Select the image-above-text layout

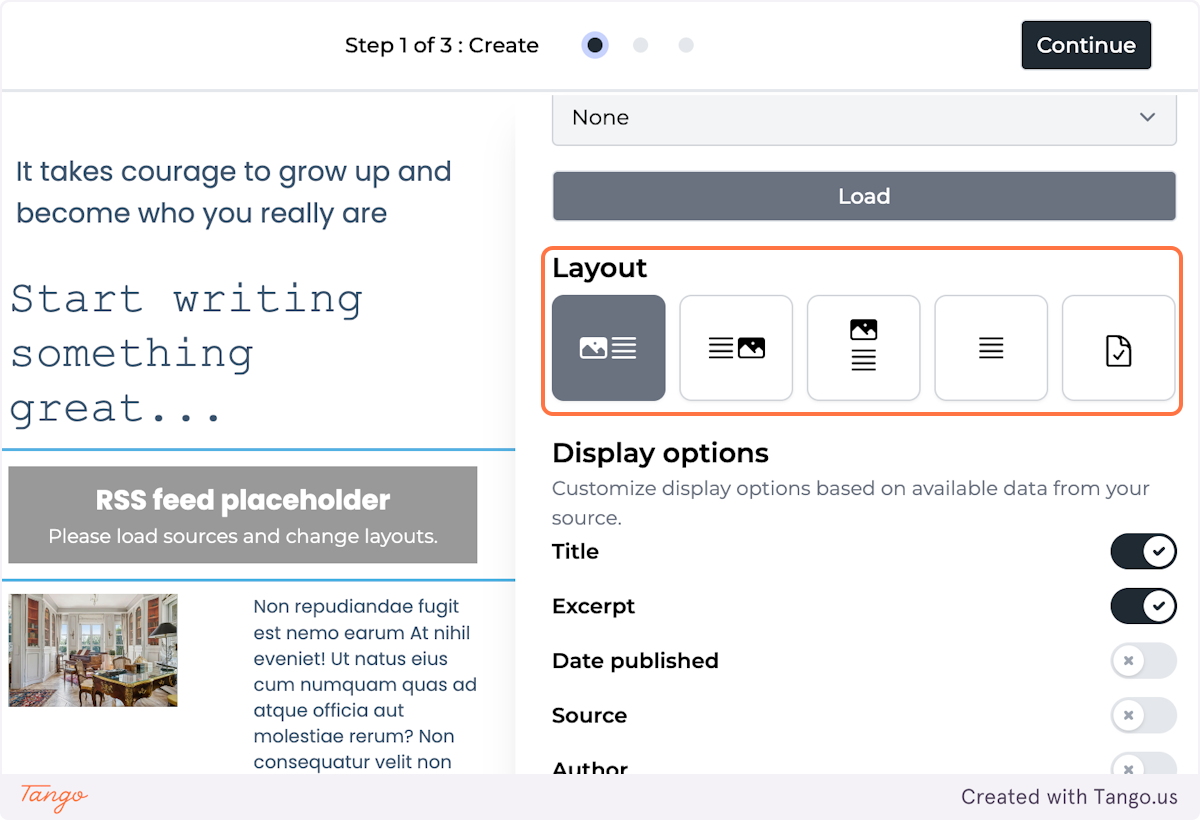click(x=864, y=348)
